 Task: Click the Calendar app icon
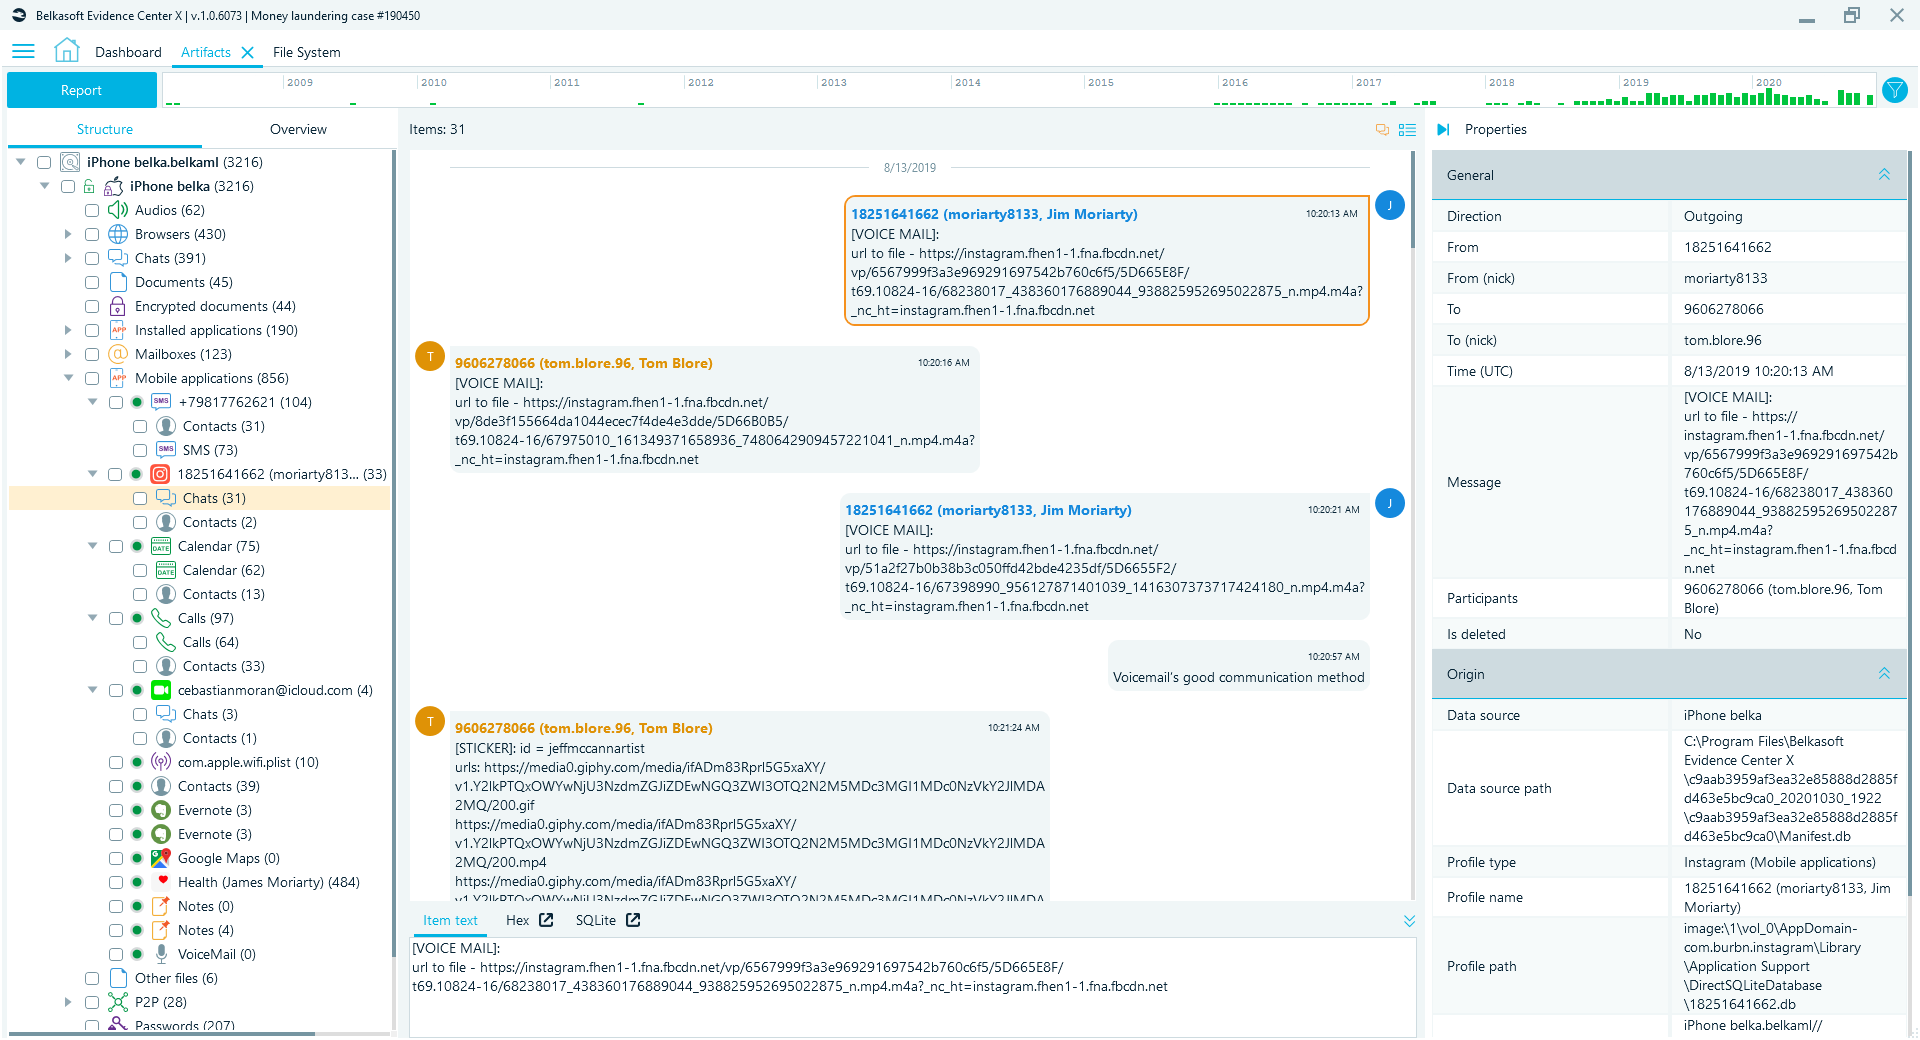tap(160, 546)
